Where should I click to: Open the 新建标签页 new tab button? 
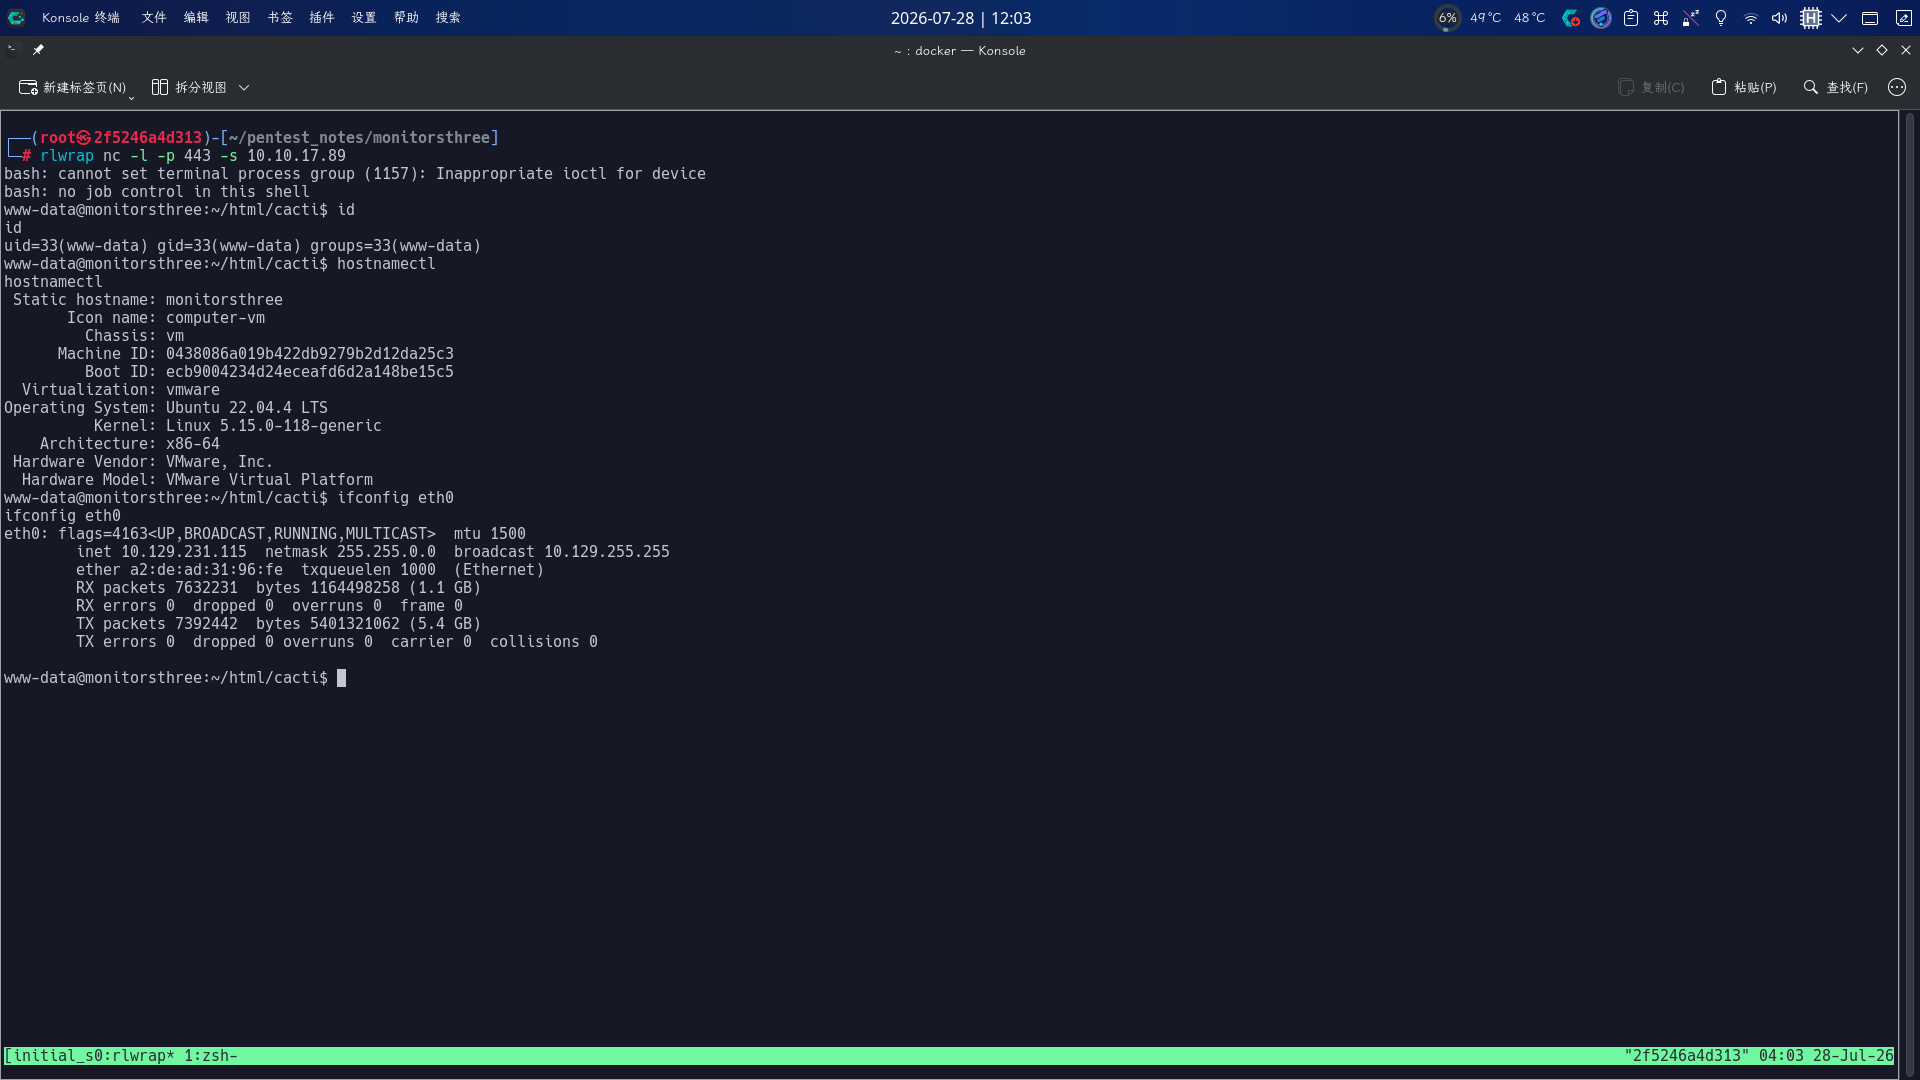point(72,88)
